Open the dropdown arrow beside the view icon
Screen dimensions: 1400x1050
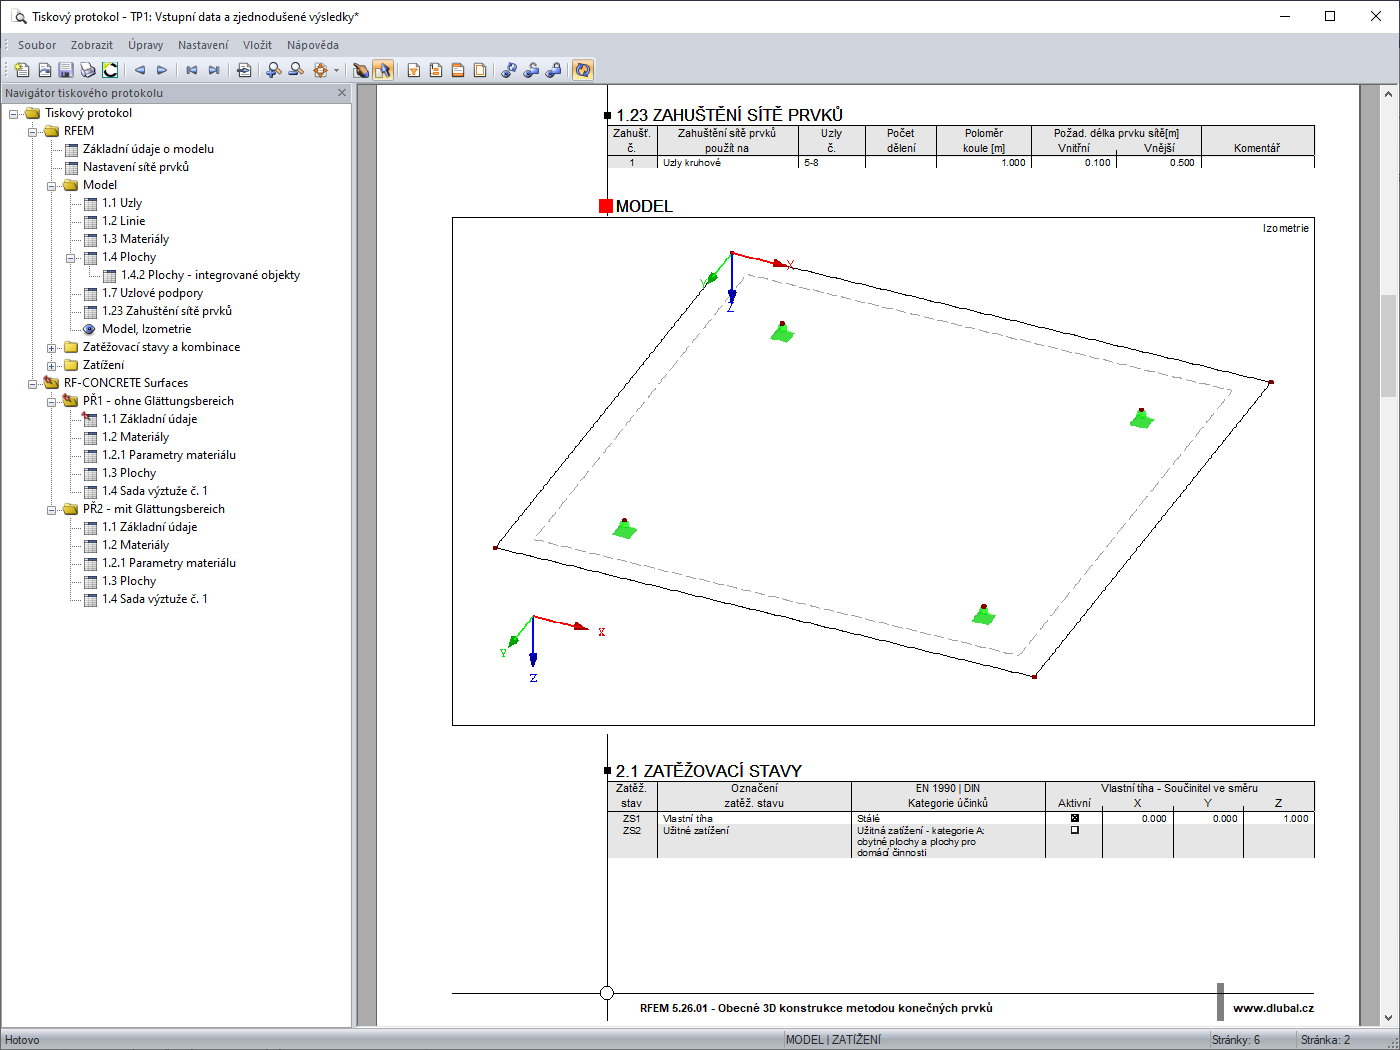(x=336, y=70)
